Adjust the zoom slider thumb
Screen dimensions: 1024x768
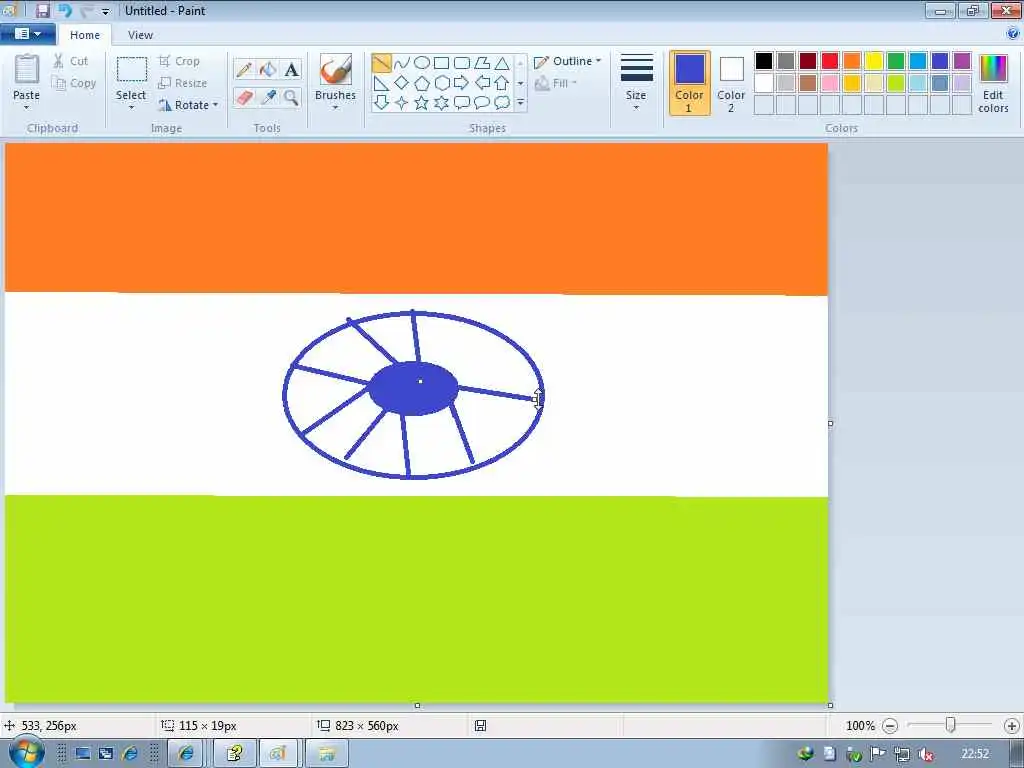[950, 725]
